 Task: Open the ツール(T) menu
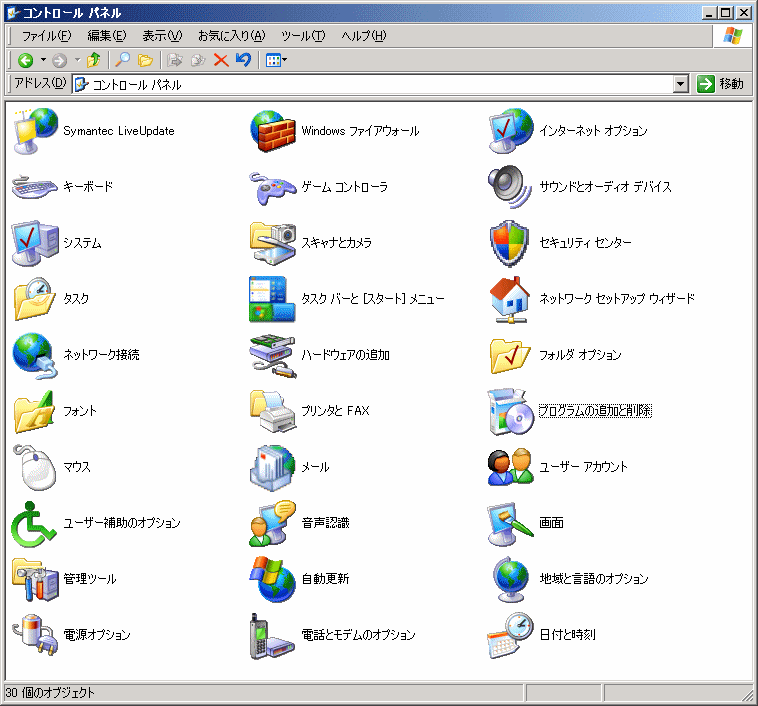[303, 36]
